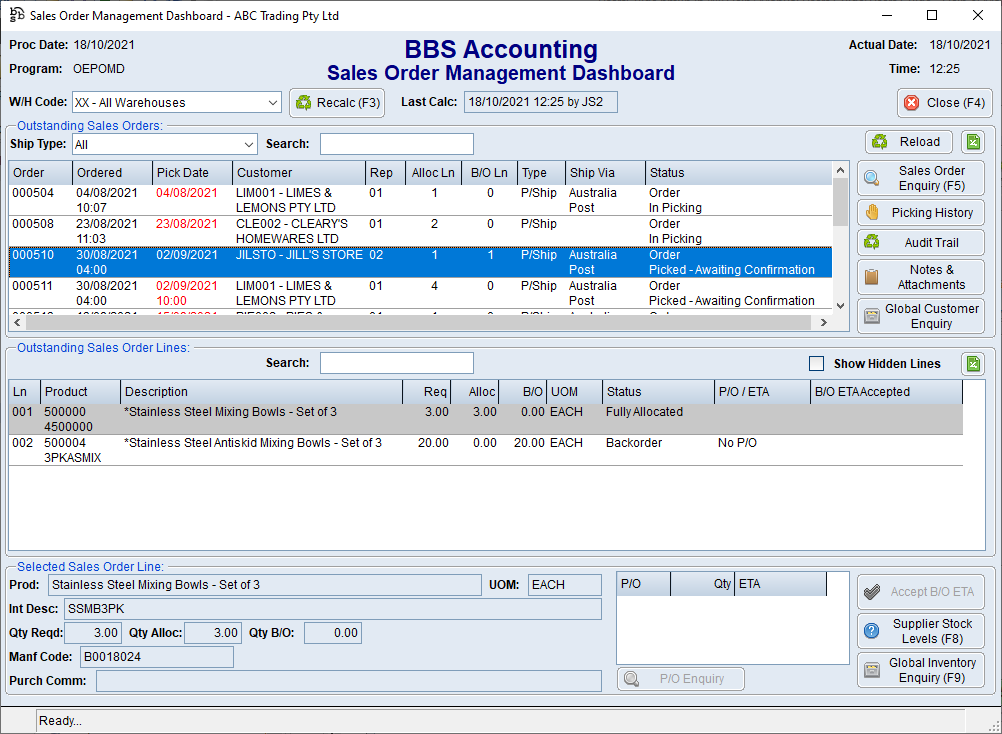Open Supplier Stock Levels (F8)

point(920,631)
